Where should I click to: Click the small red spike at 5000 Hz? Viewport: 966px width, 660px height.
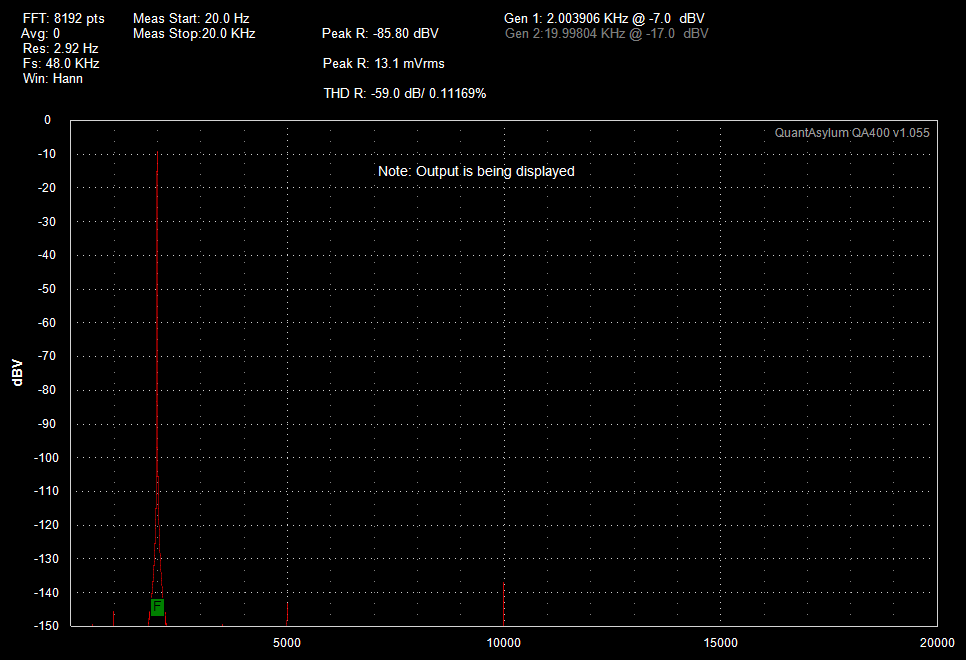(287, 614)
